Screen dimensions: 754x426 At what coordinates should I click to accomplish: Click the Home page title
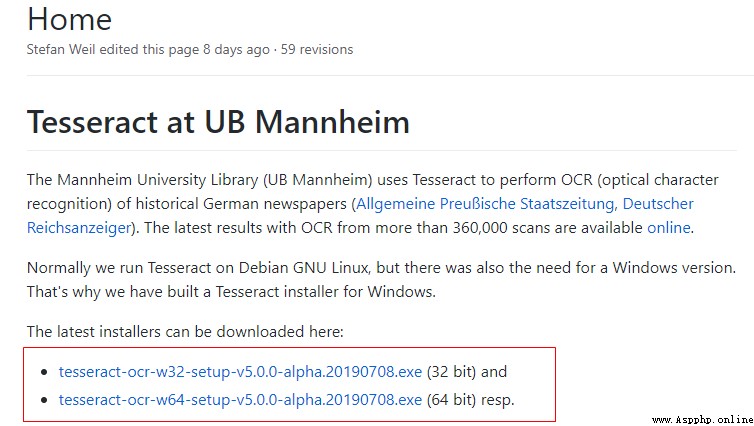pos(70,20)
